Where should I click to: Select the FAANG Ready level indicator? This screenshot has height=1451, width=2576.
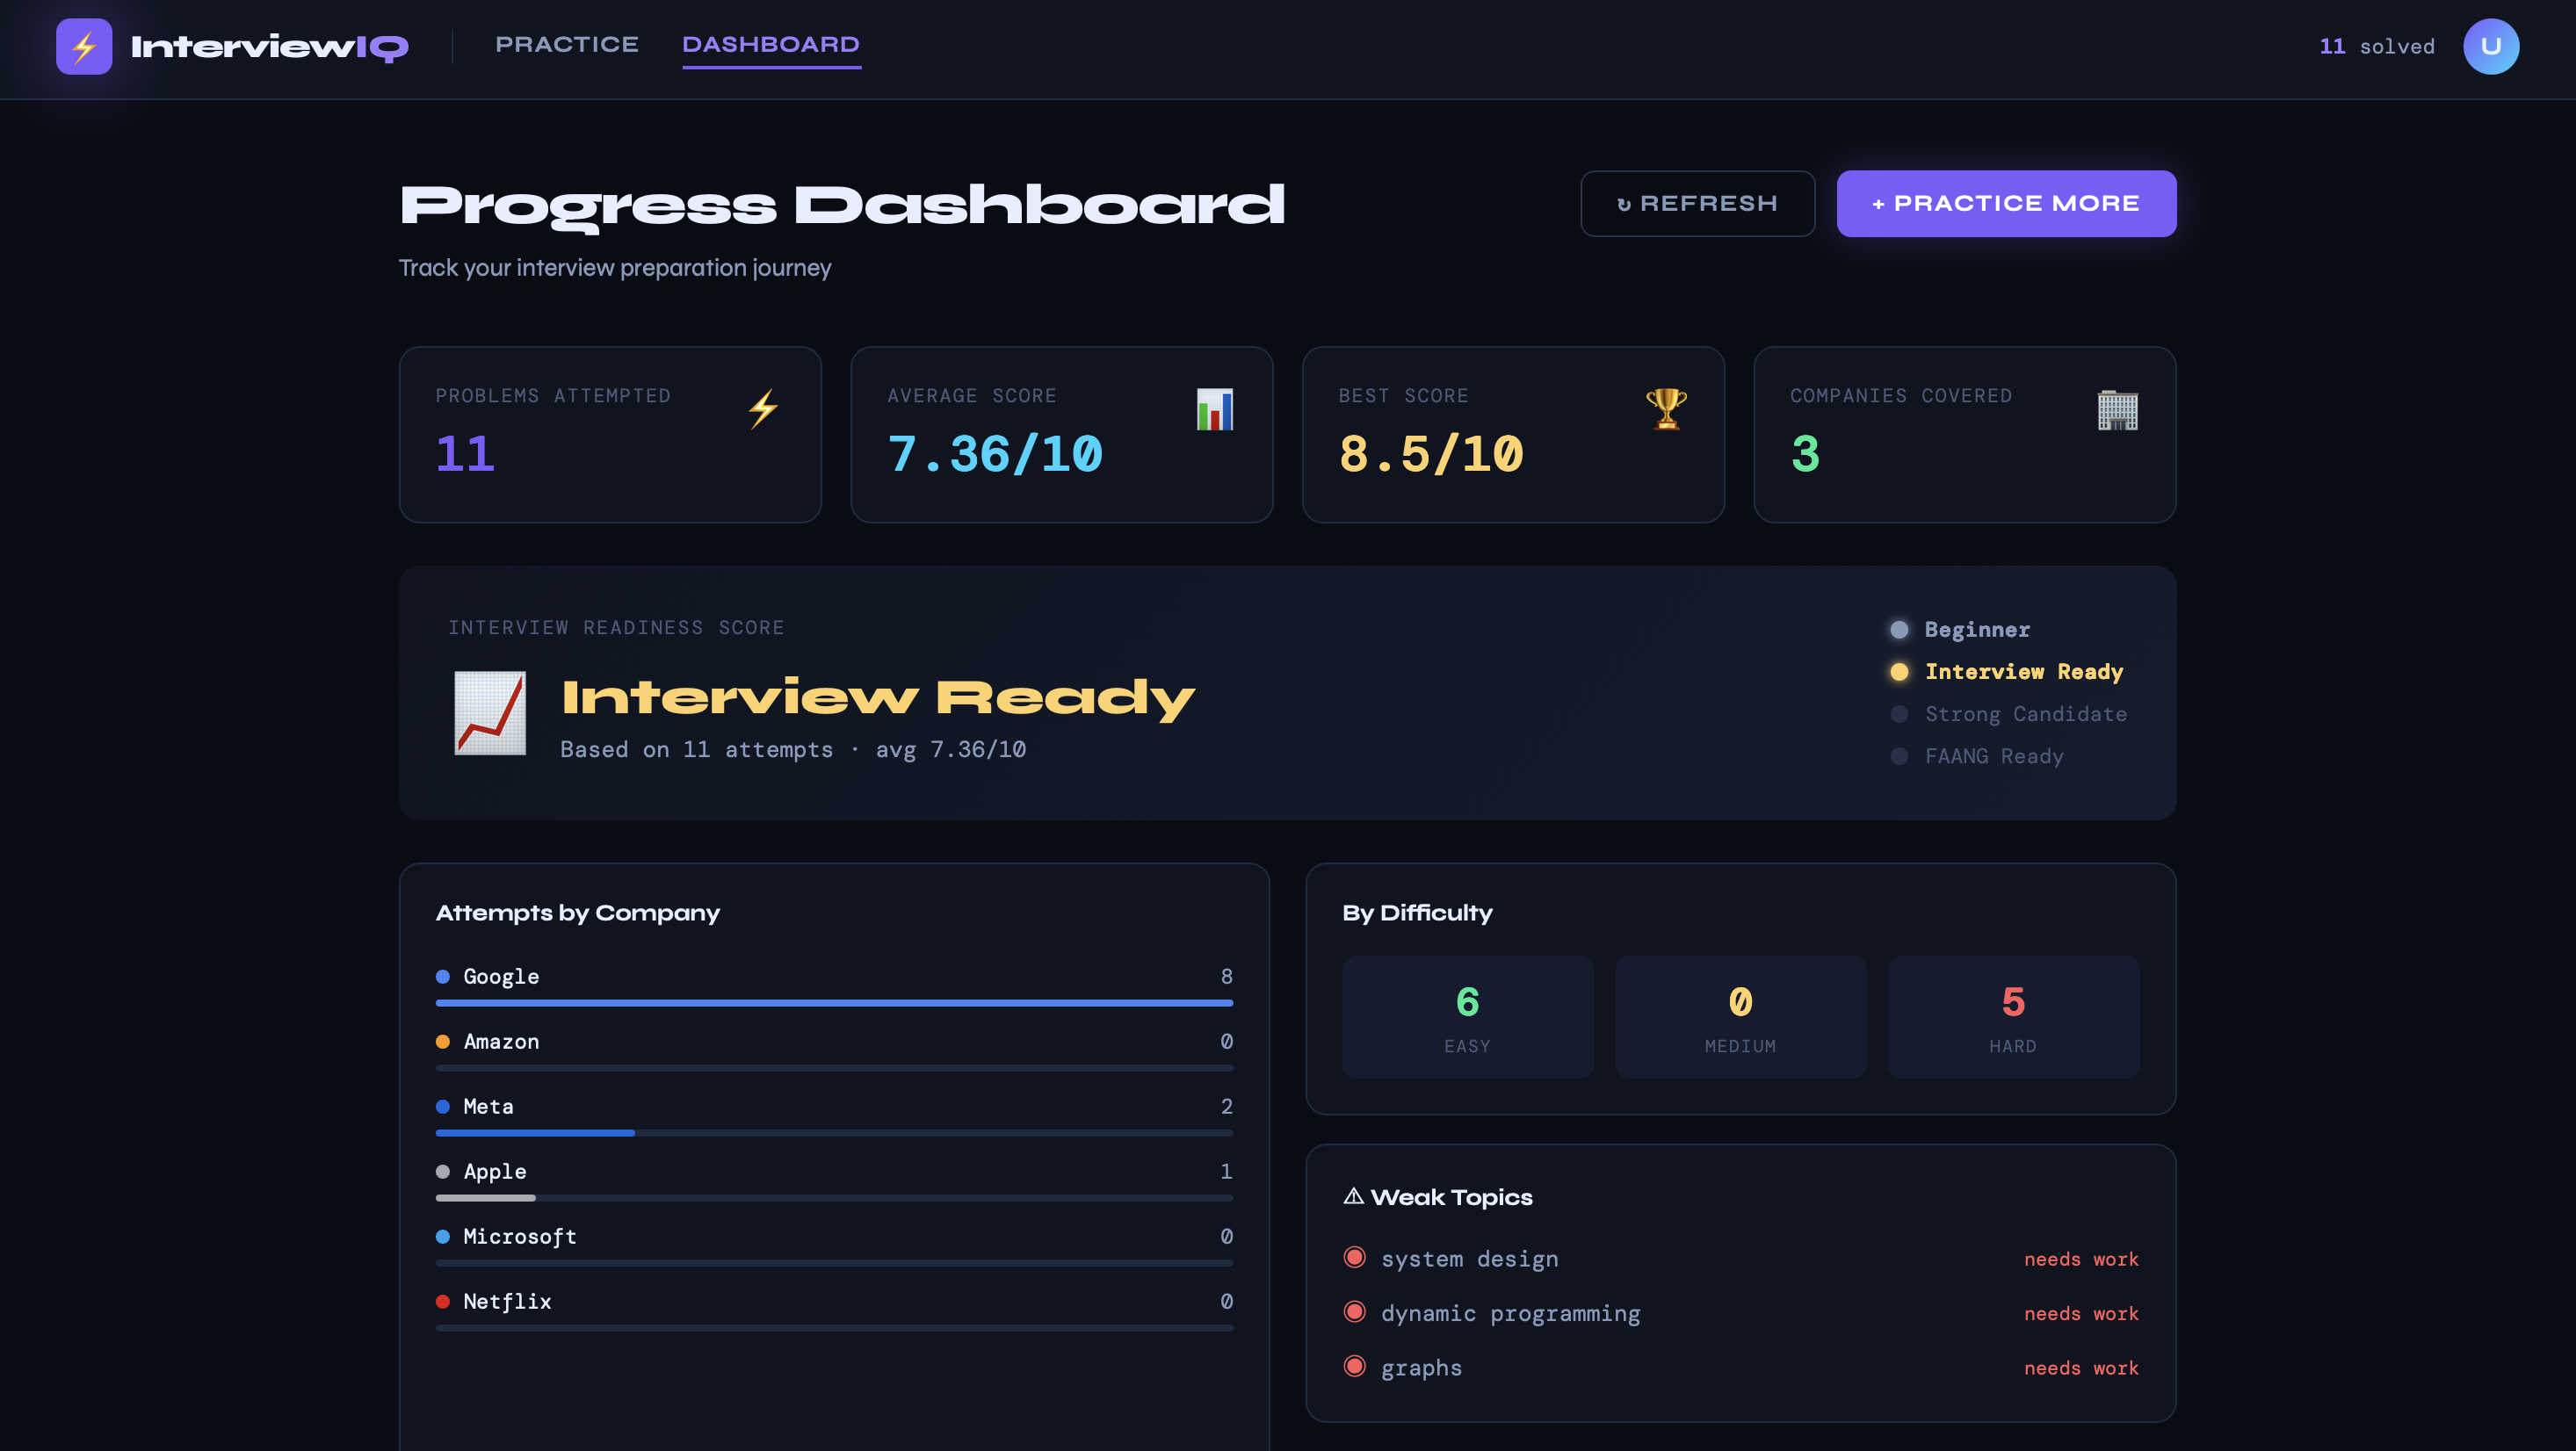[x=1977, y=756]
